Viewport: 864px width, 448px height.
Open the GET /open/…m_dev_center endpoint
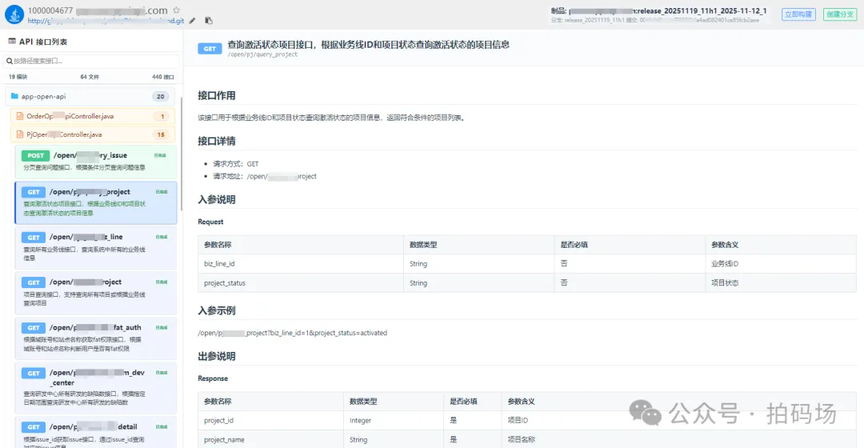[x=95, y=388]
